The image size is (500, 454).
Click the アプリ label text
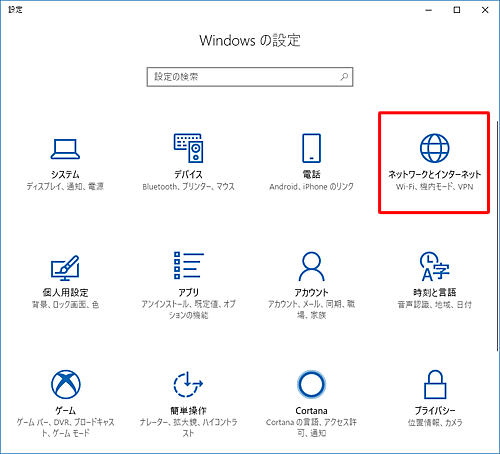pos(188,292)
